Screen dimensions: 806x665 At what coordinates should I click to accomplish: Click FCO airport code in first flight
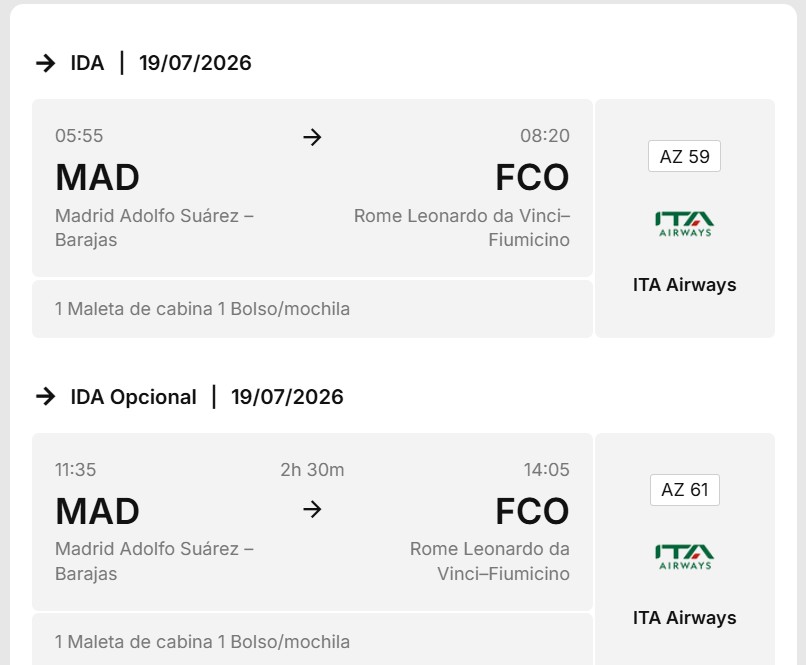coord(532,178)
